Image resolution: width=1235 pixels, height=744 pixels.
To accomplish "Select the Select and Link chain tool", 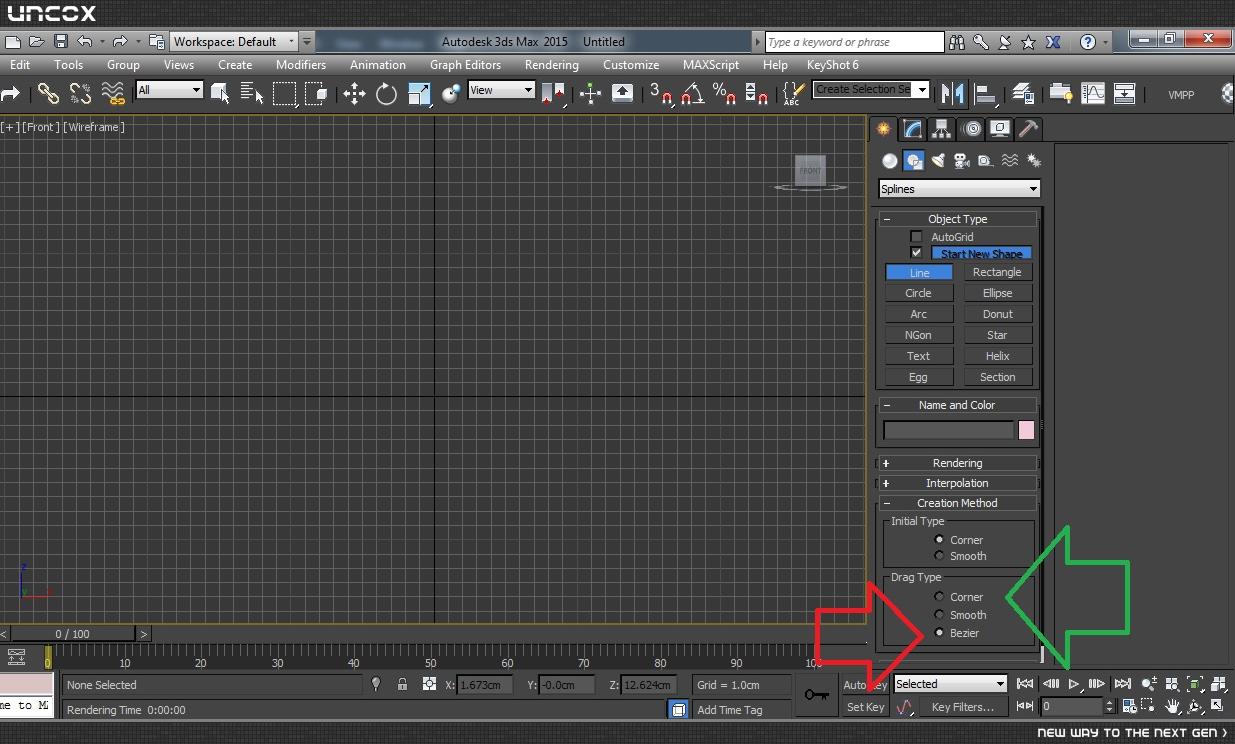I will pyautogui.click(x=48, y=93).
